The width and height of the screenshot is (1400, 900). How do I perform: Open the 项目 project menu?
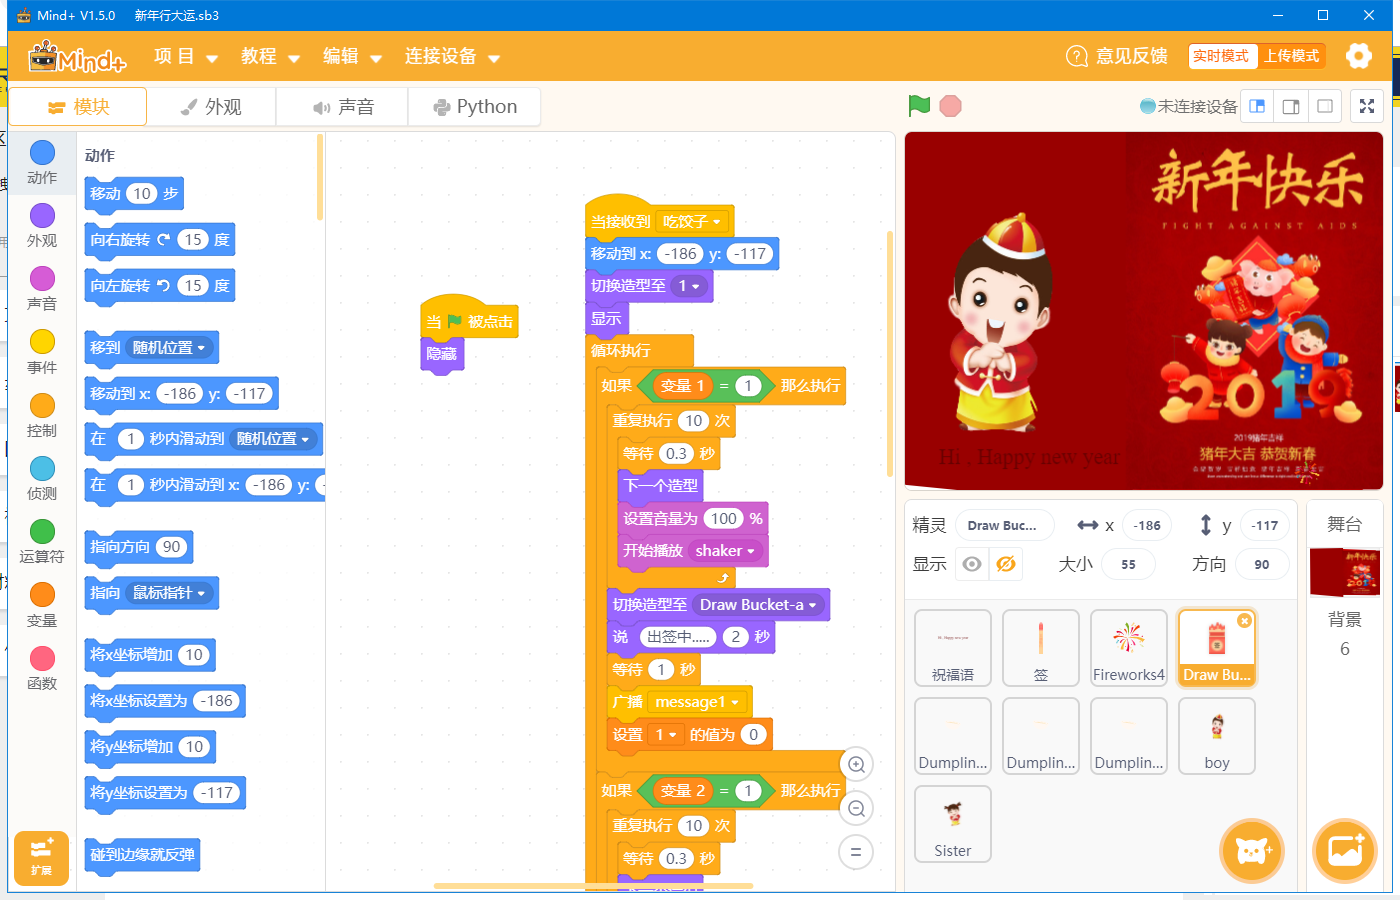(x=186, y=56)
